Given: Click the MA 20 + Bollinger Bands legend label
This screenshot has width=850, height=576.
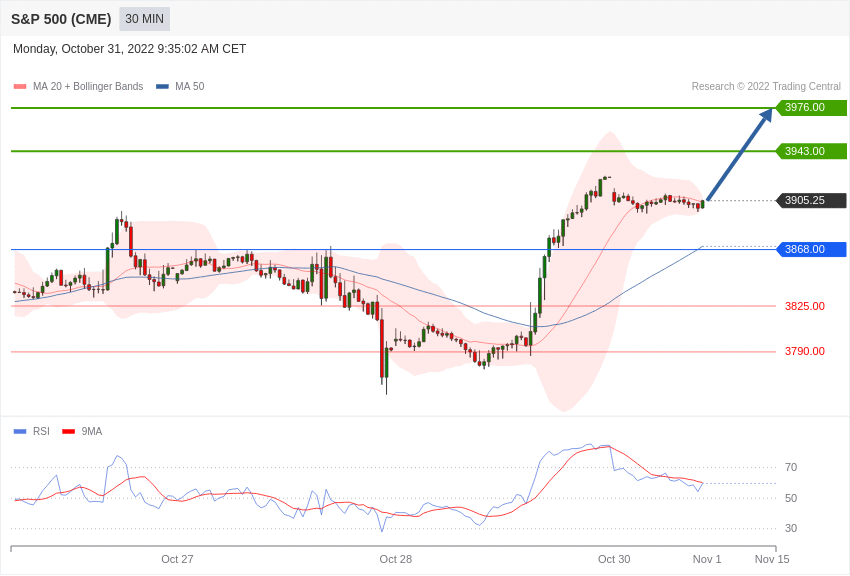Looking at the screenshot, I should click(x=88, y=86).
